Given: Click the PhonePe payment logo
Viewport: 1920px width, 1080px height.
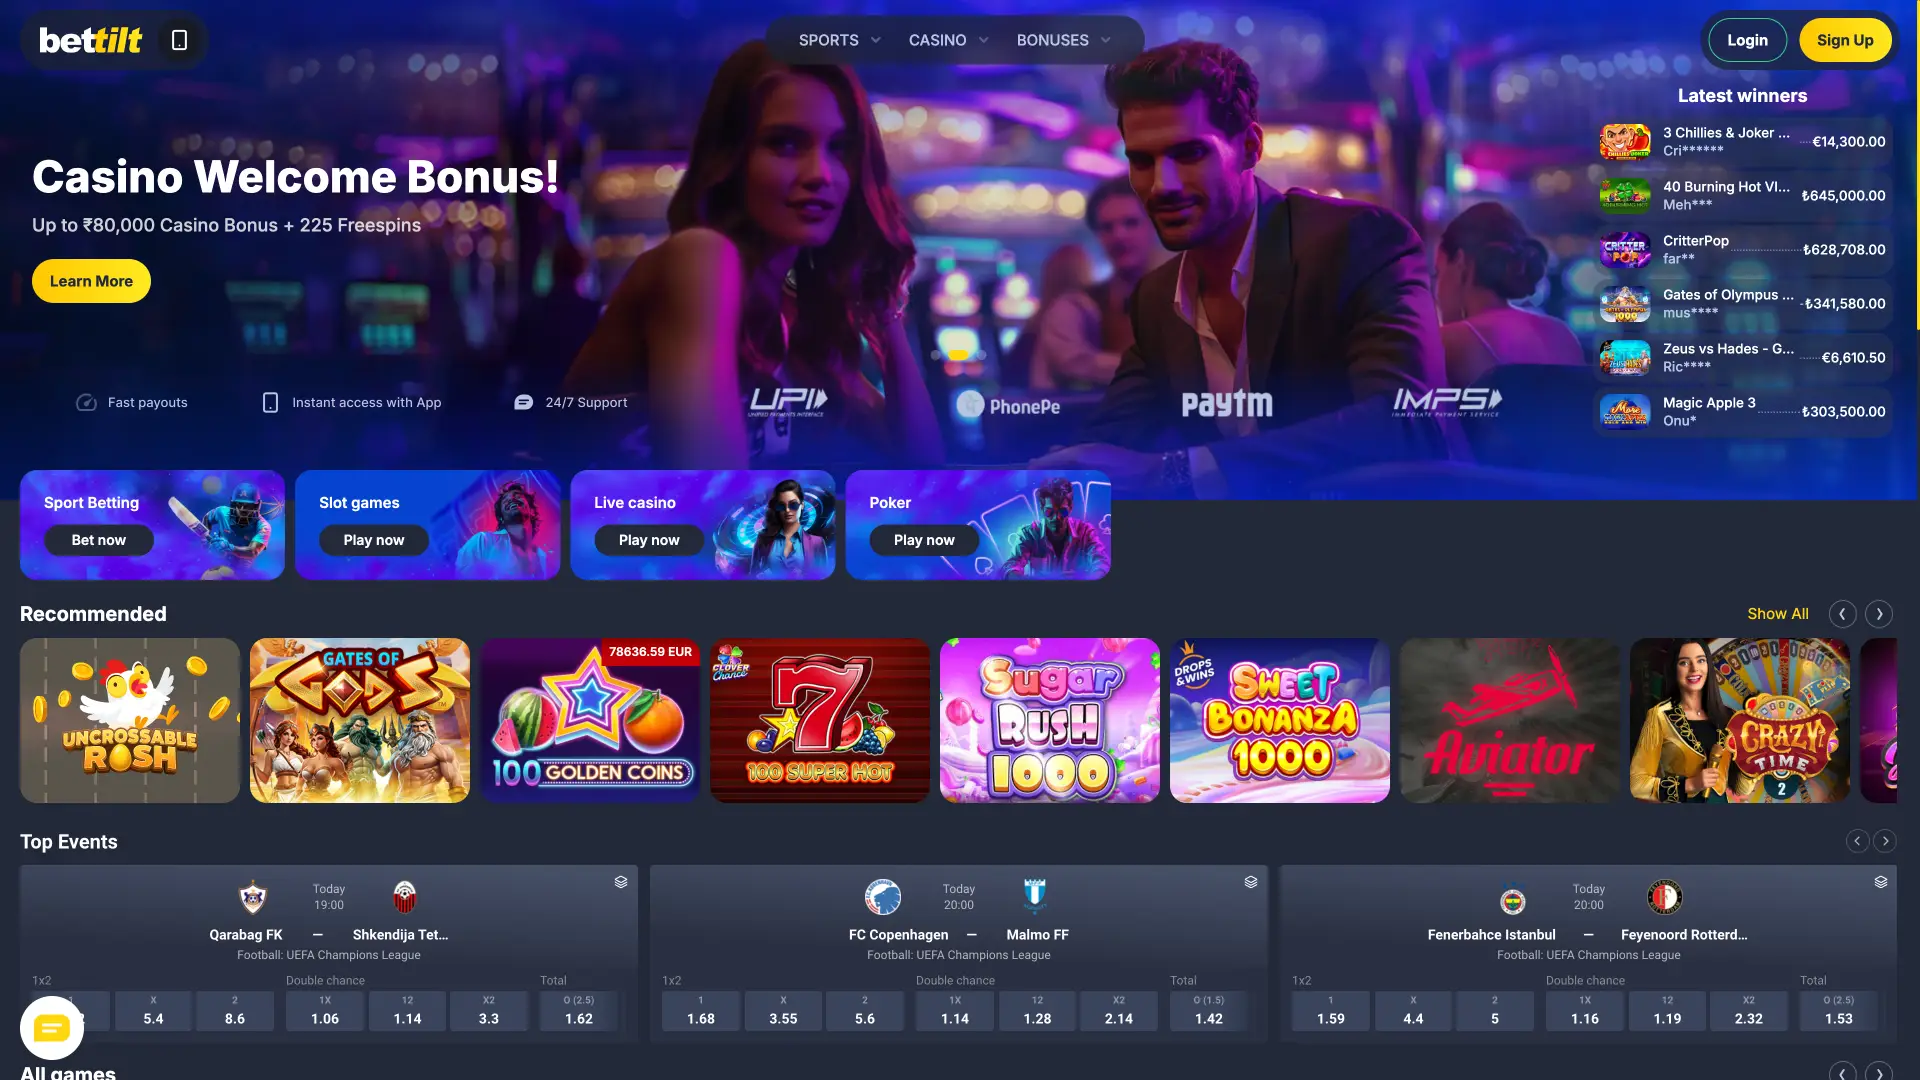Looking at the screenshot, I should click(x=1008, y=405).
